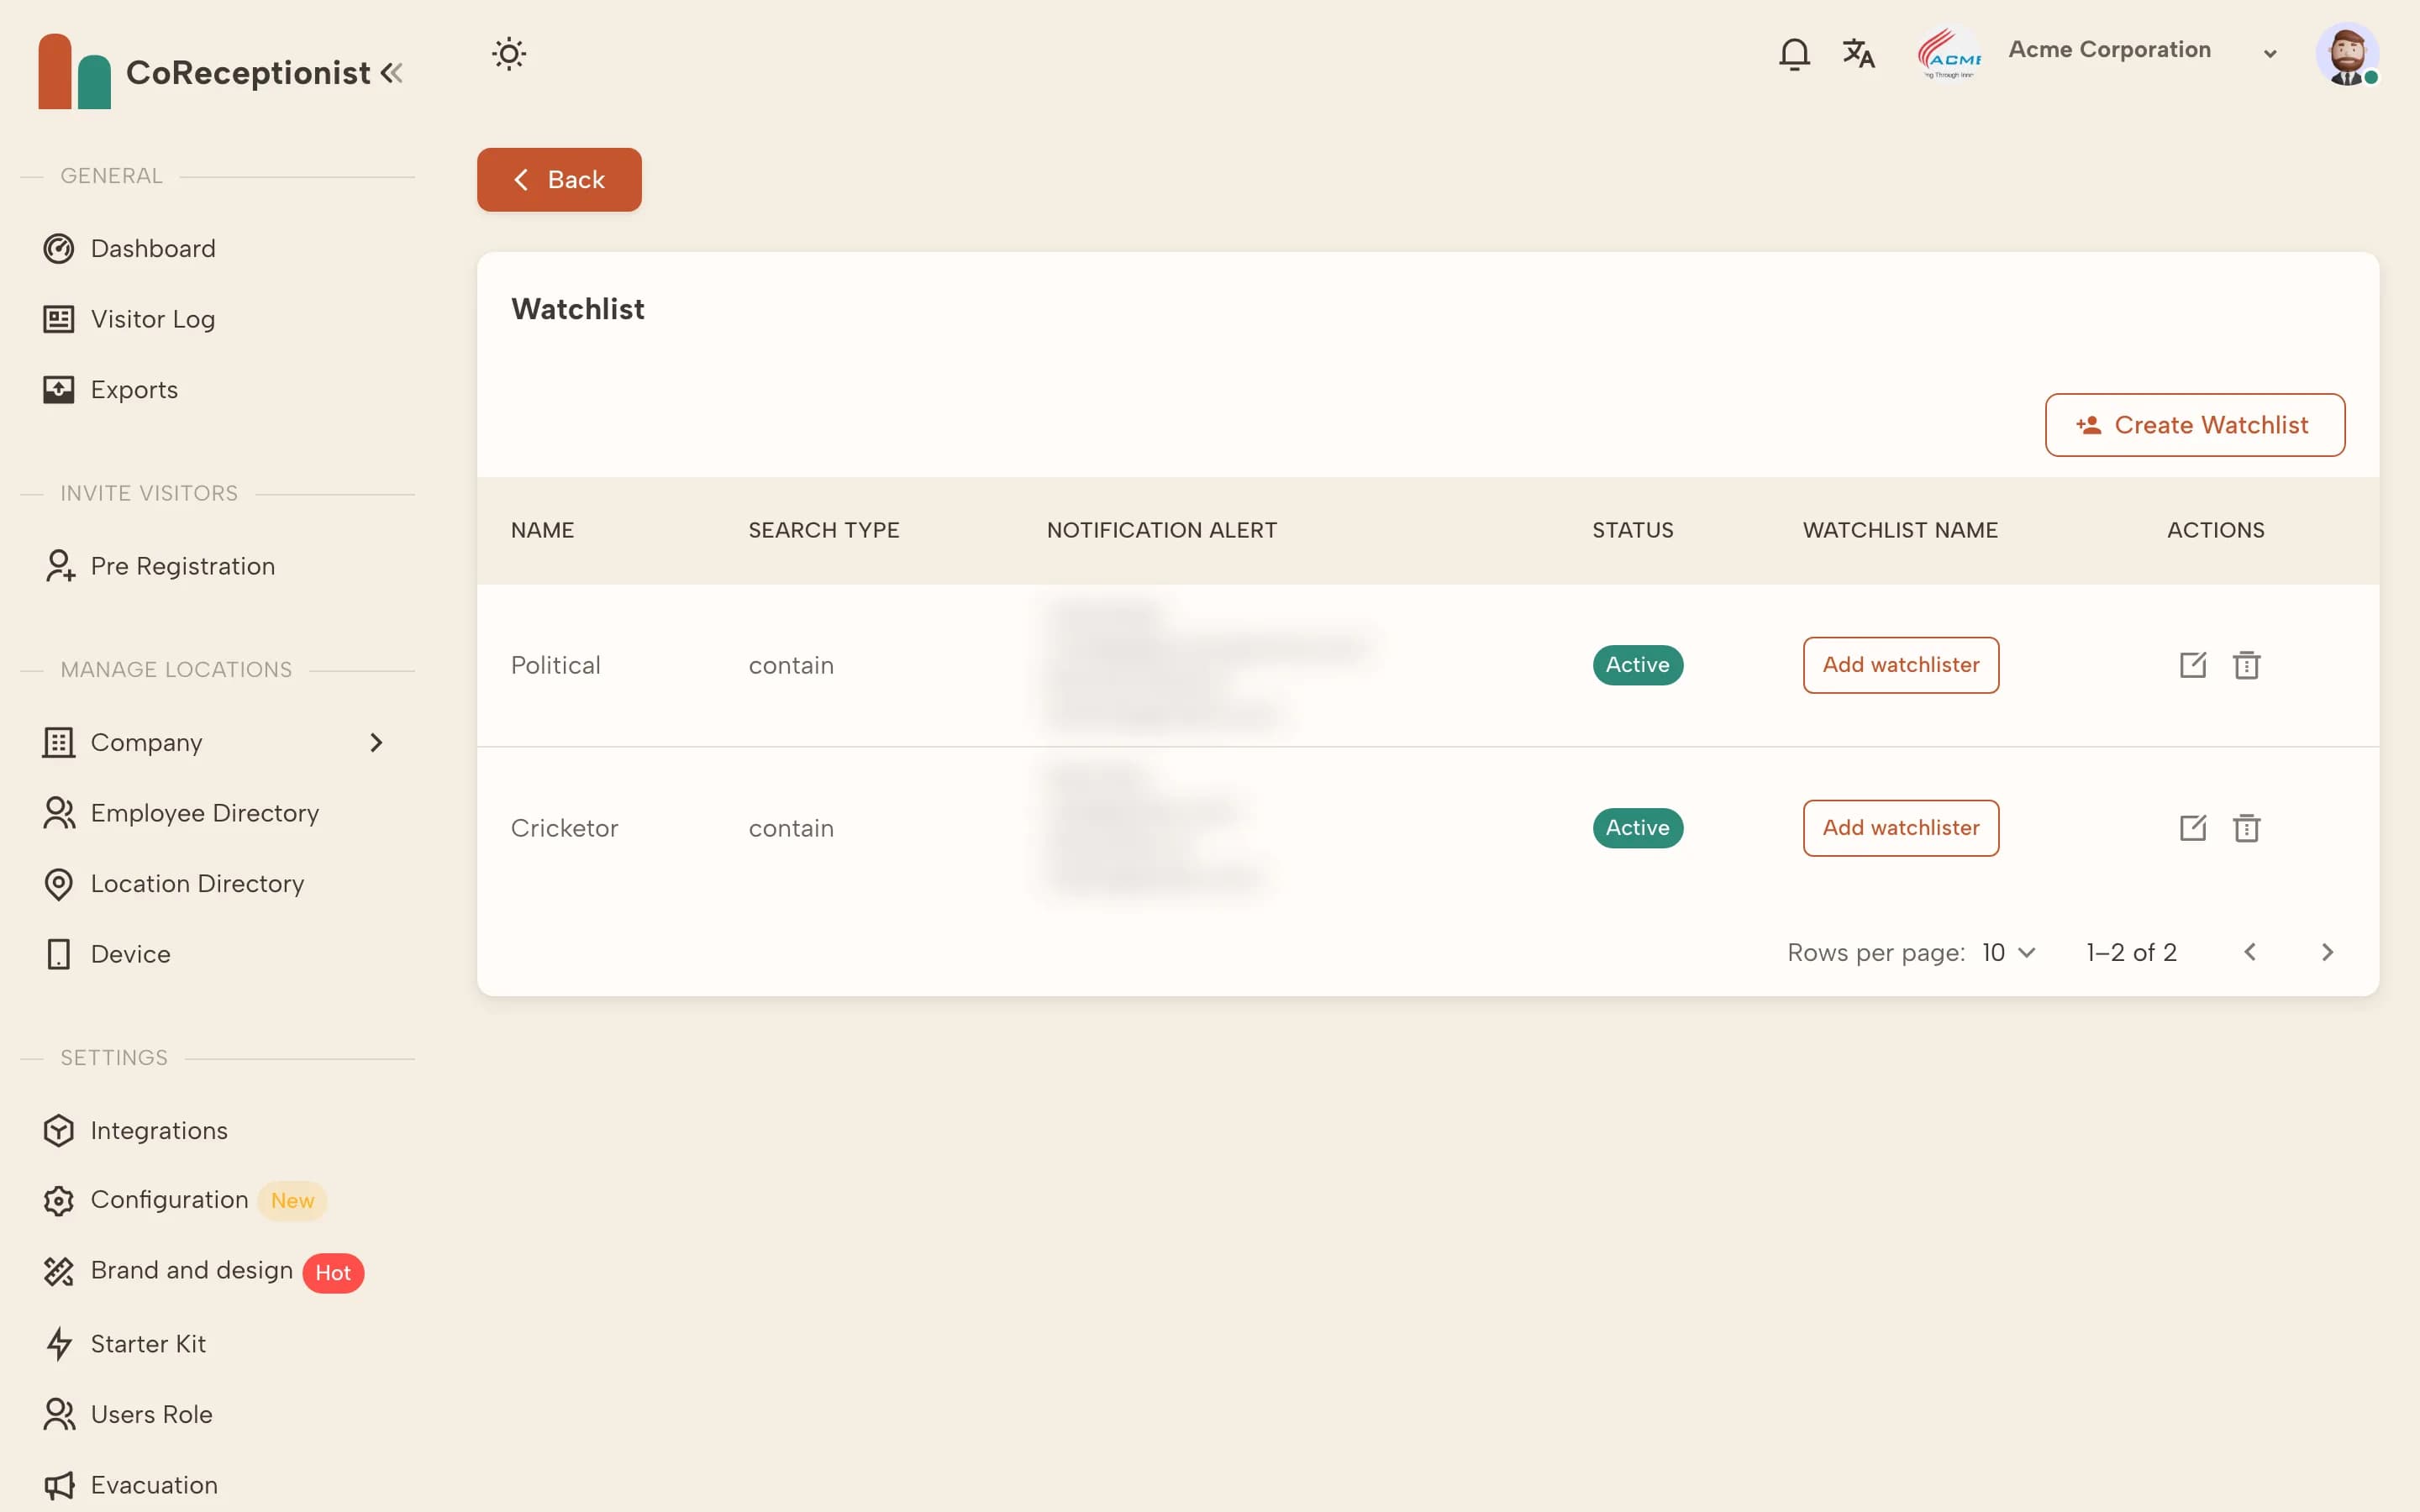Click the 'contain' cell in Cricketor row
The image size is (2420, 1512).
[x=790, y=828]
